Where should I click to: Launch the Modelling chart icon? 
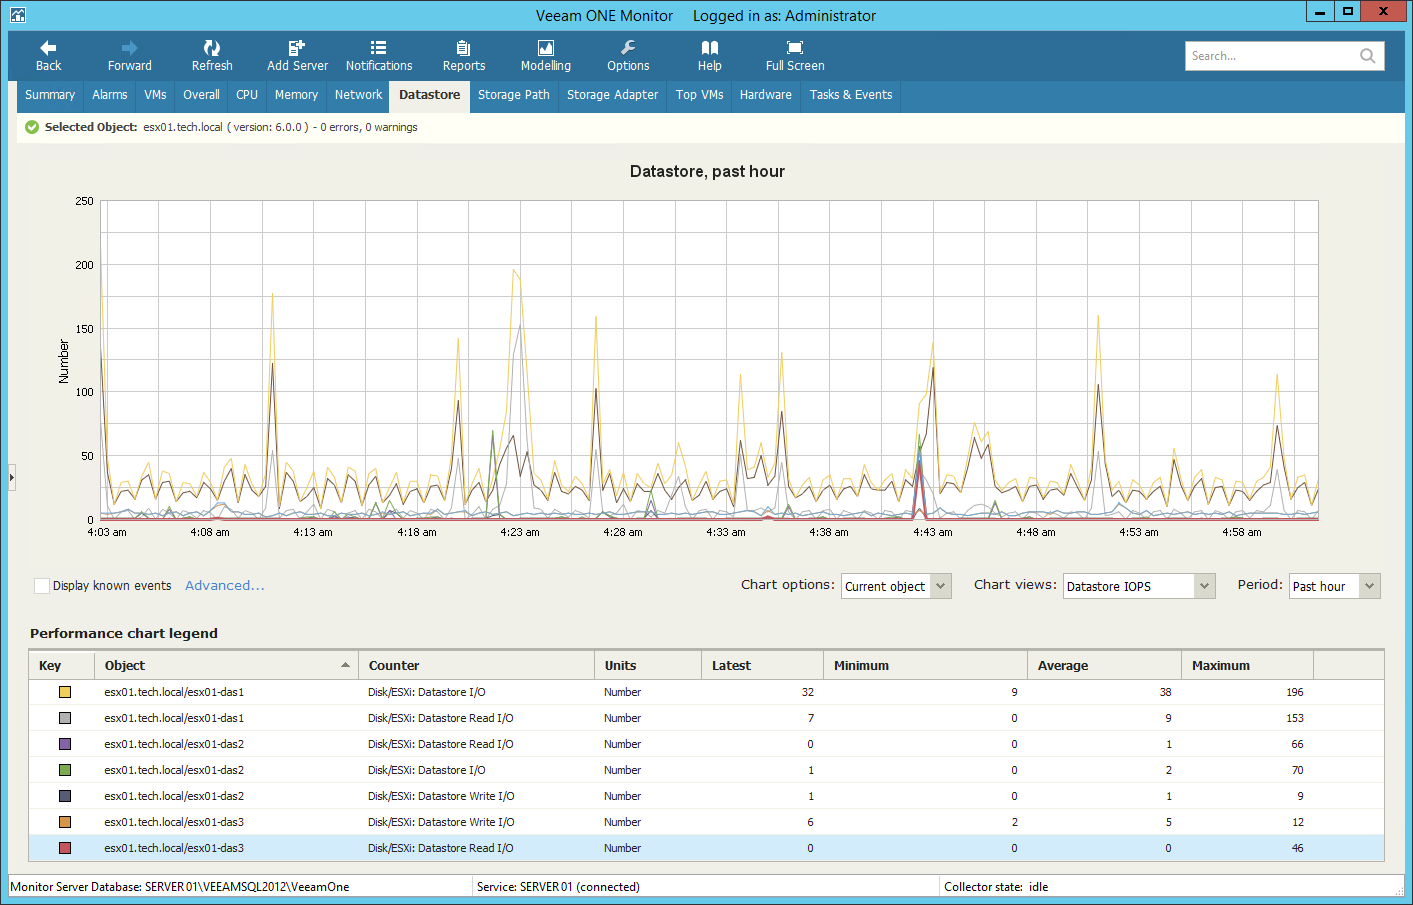tap(546, 47)
